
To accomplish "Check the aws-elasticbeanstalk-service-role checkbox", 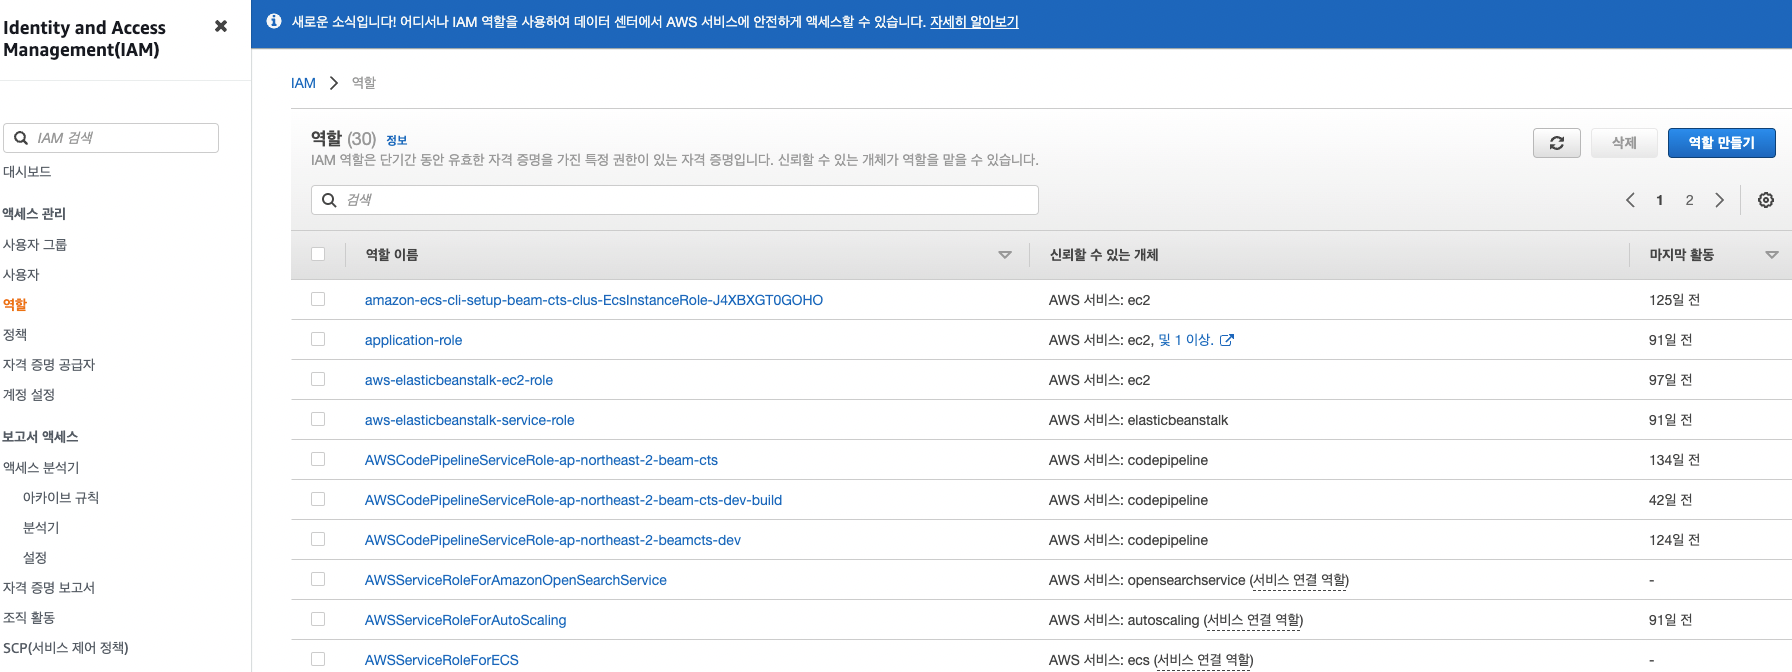I will point(318,419).
